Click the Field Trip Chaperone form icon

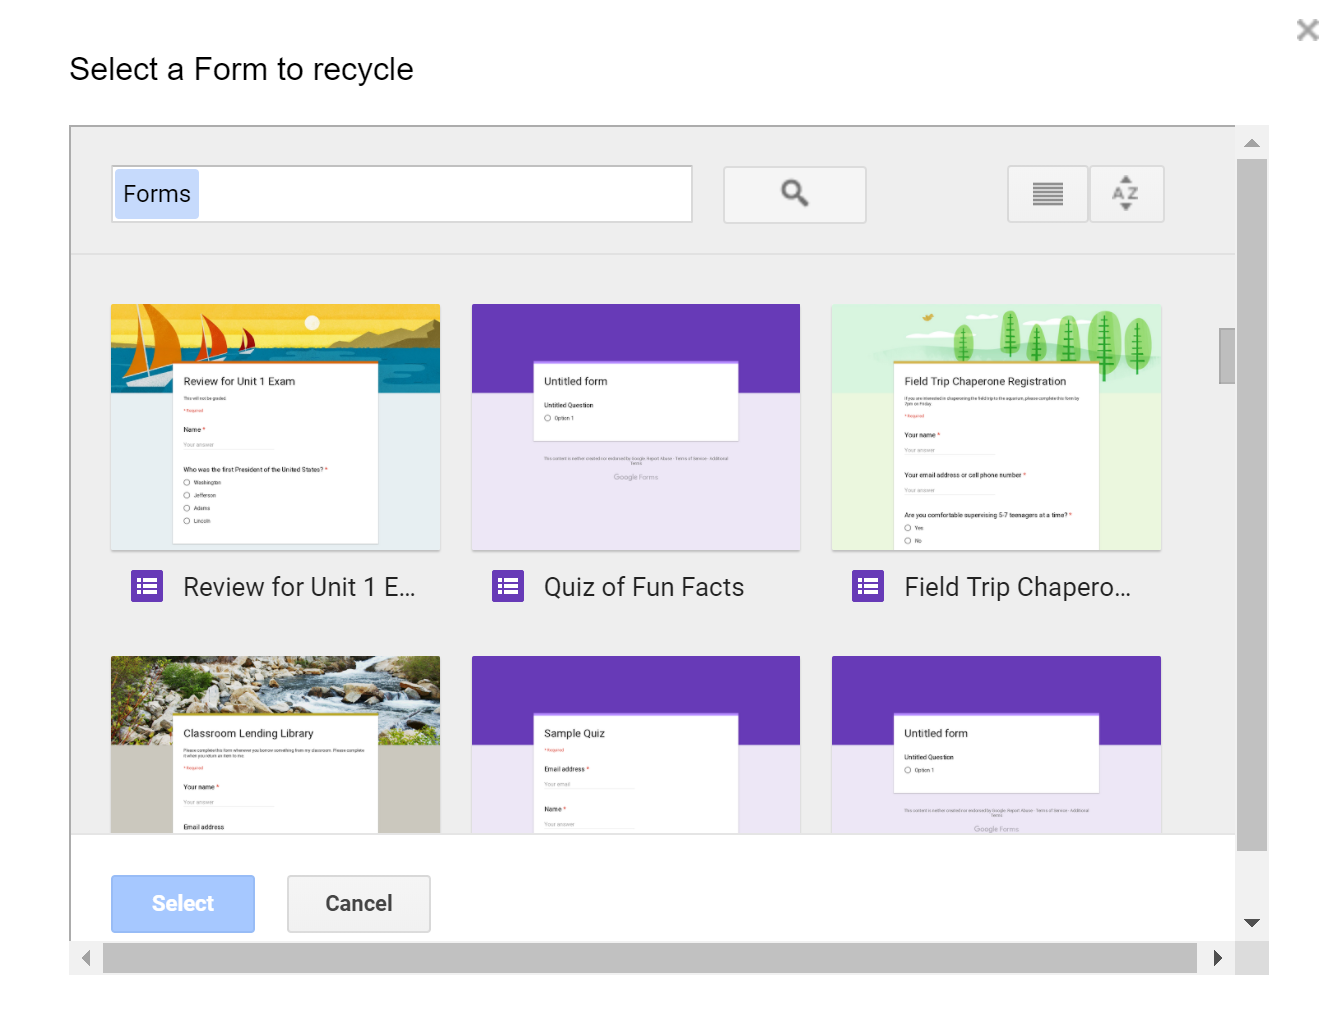(x=868, y=586)
